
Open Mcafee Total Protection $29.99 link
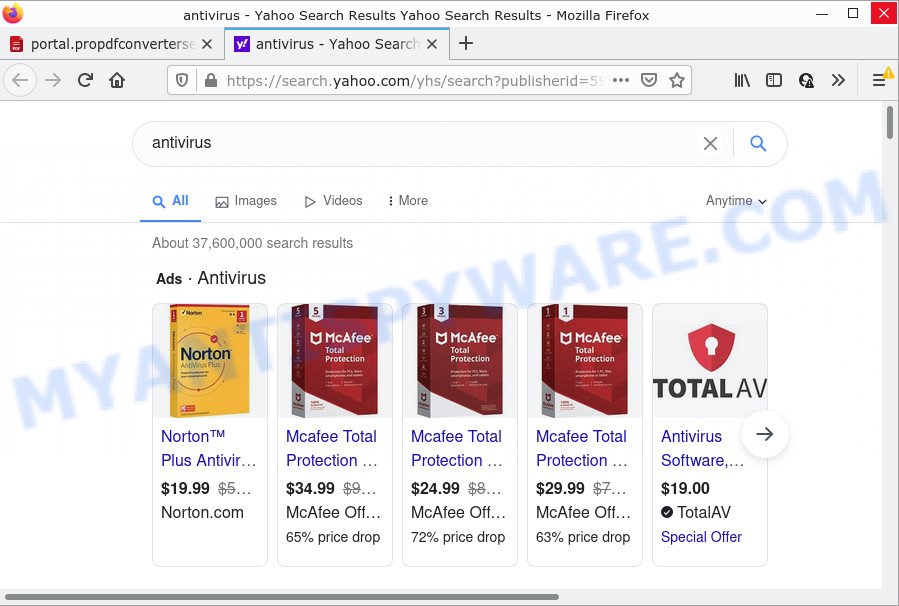coord(583,448)
